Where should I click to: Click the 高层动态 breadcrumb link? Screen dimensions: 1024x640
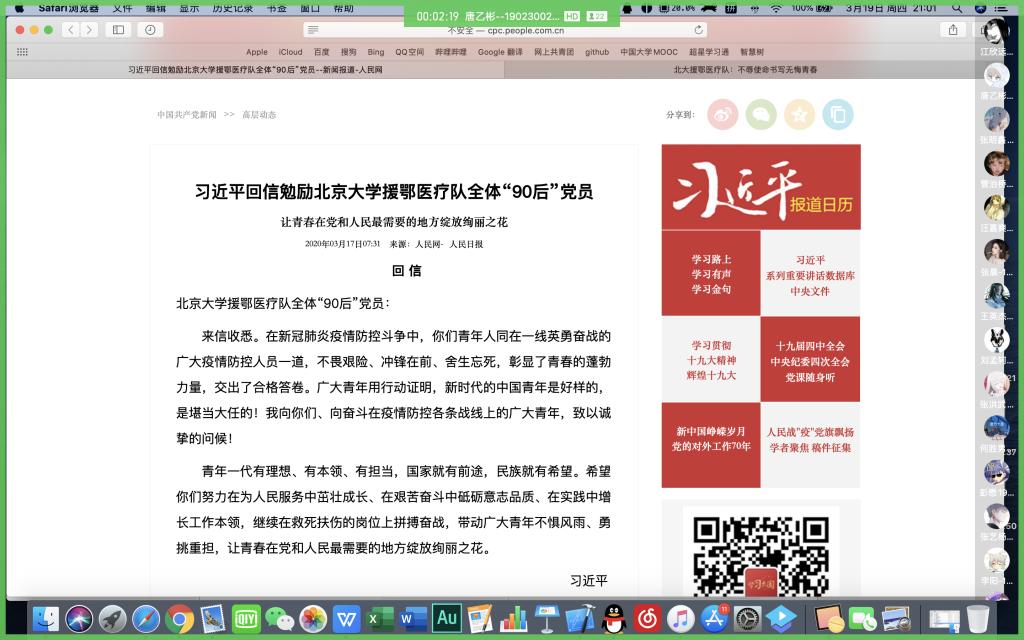point(259,115)
